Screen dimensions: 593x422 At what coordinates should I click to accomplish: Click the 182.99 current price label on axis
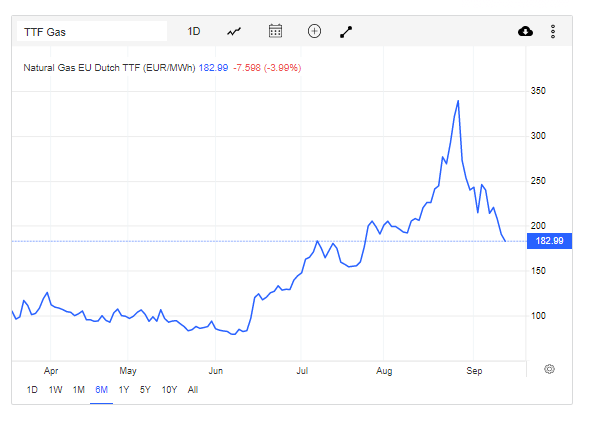(549, 241)
